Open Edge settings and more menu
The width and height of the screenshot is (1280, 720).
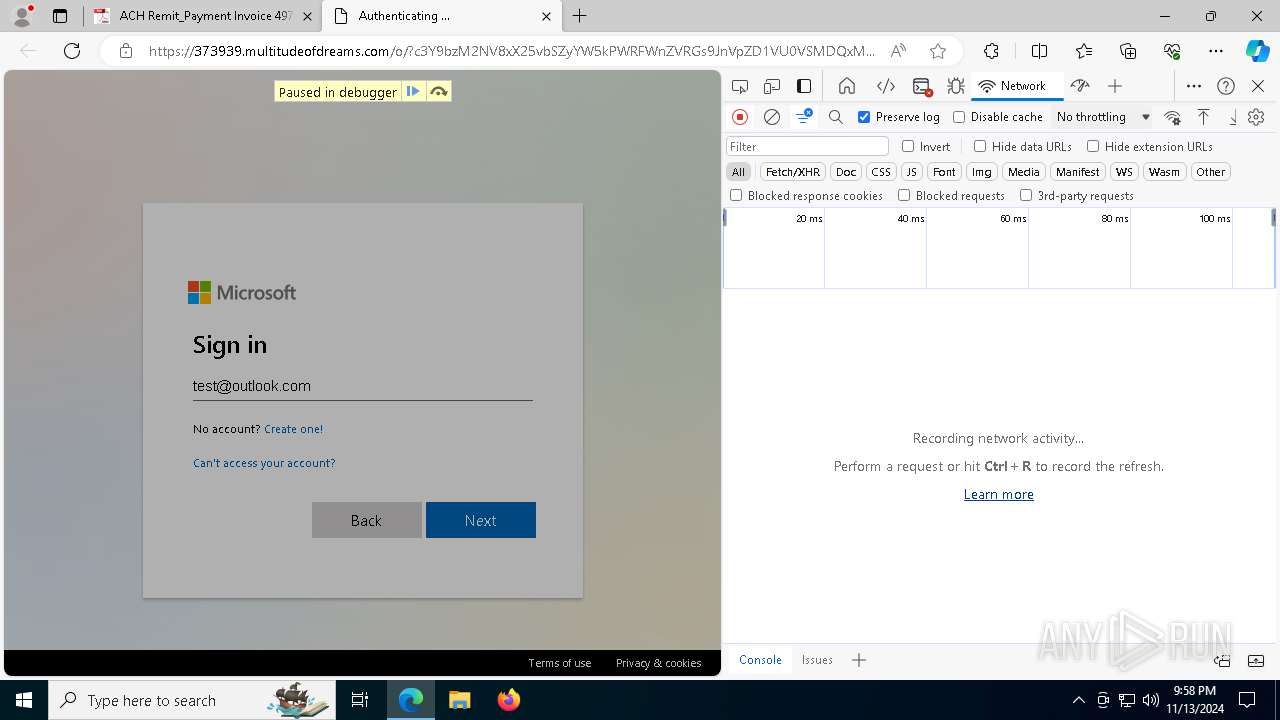click(x=1216, y=51)
